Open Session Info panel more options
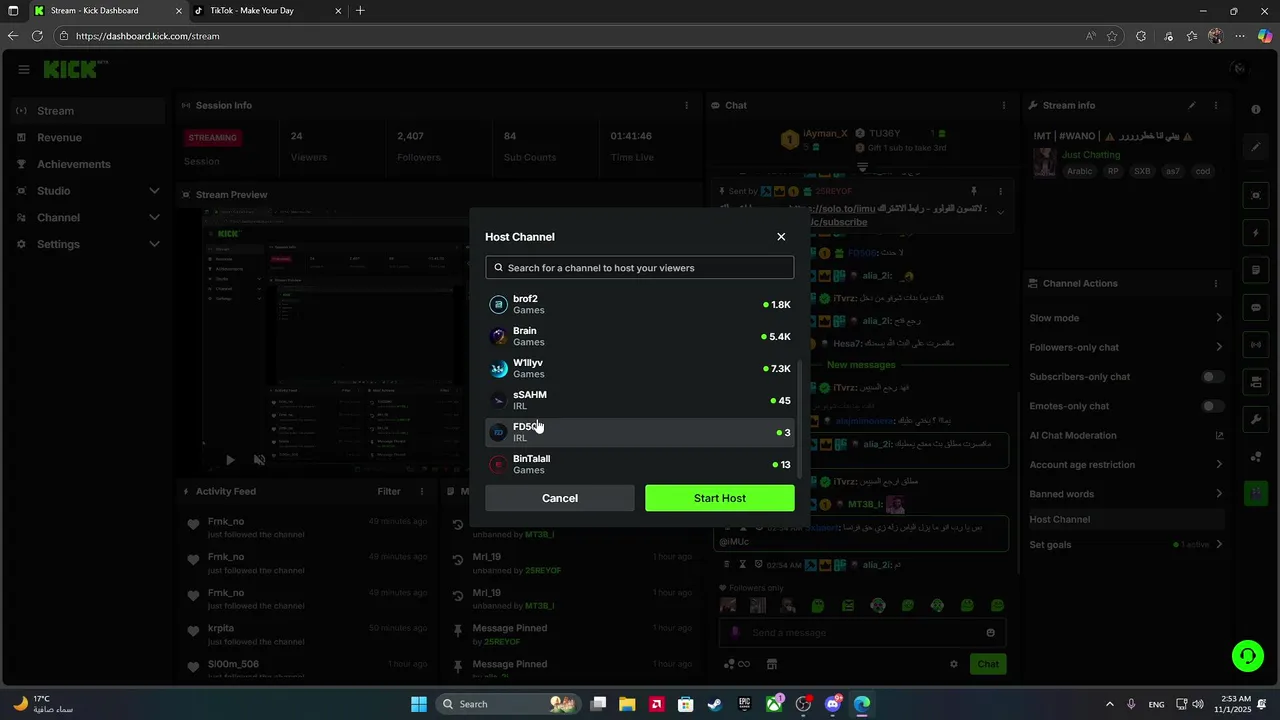The width and height of the screenshot is (1280, 720). pos(686,105)
